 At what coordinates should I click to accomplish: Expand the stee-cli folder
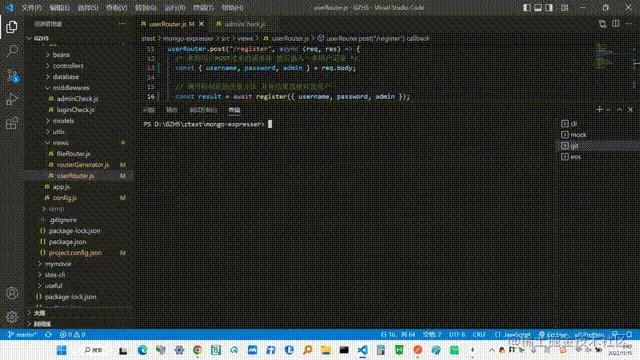coord(55,275)
